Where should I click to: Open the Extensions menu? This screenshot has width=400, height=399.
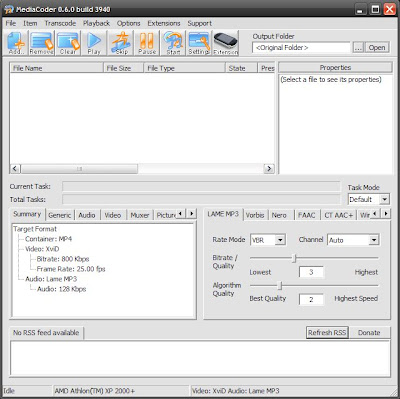tap(164, 23)
